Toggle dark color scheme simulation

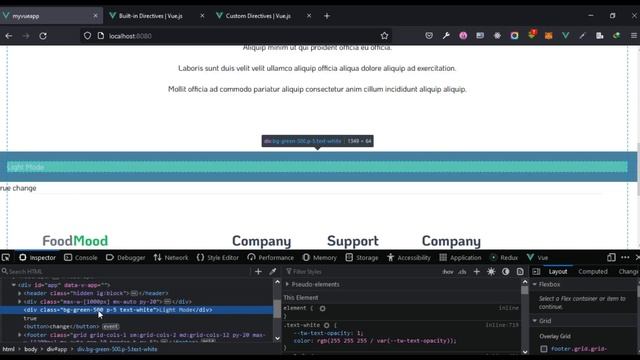tap(505, 271)
